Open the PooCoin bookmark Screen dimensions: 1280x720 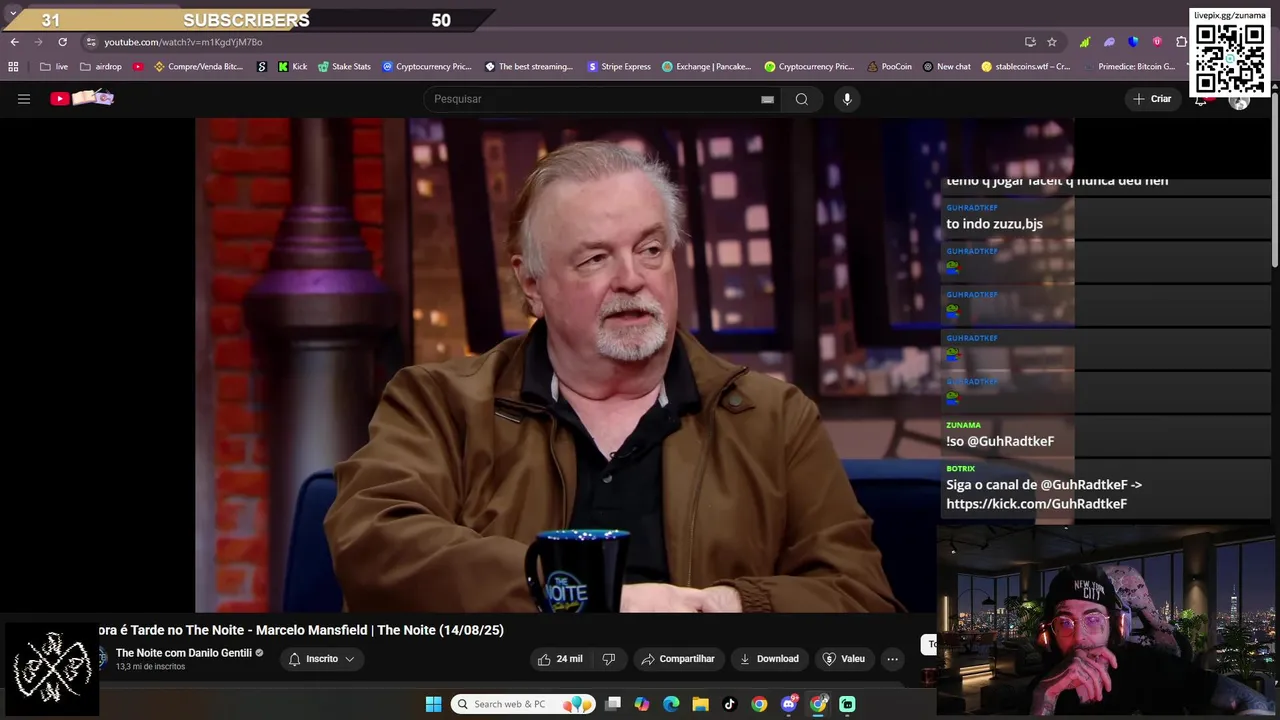889,67
